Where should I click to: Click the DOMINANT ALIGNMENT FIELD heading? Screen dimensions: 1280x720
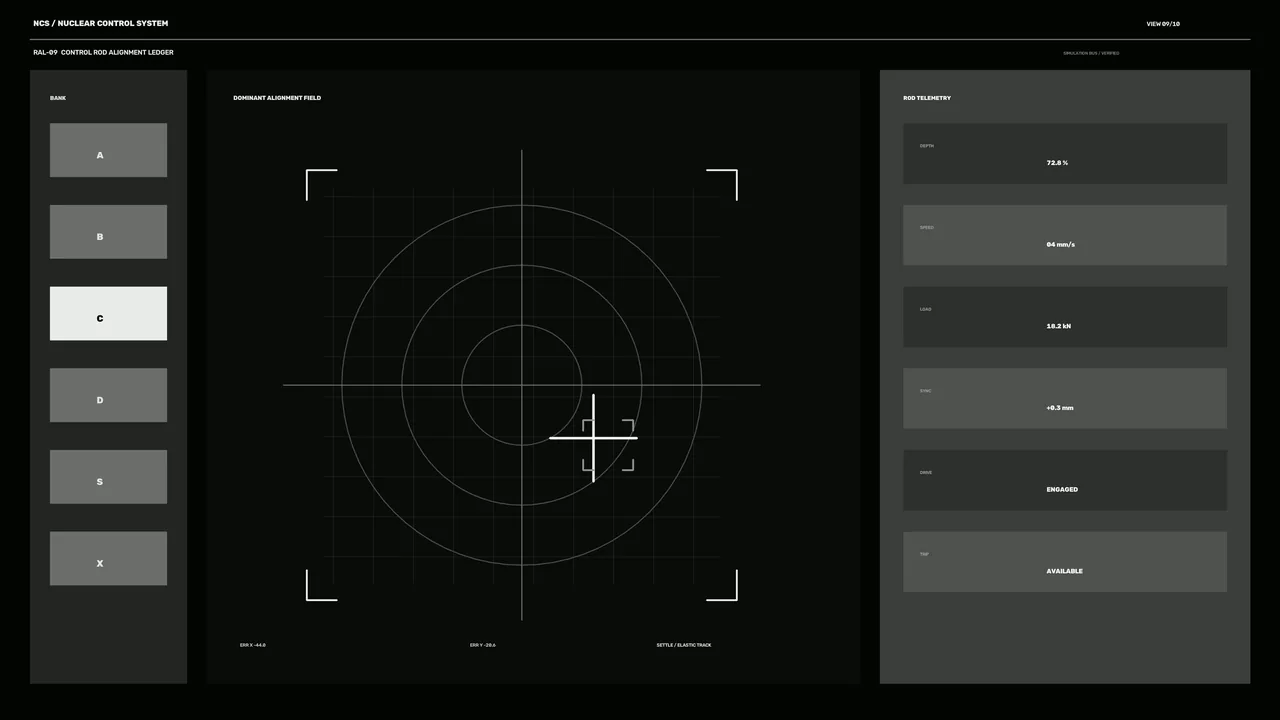pos(277,98)
